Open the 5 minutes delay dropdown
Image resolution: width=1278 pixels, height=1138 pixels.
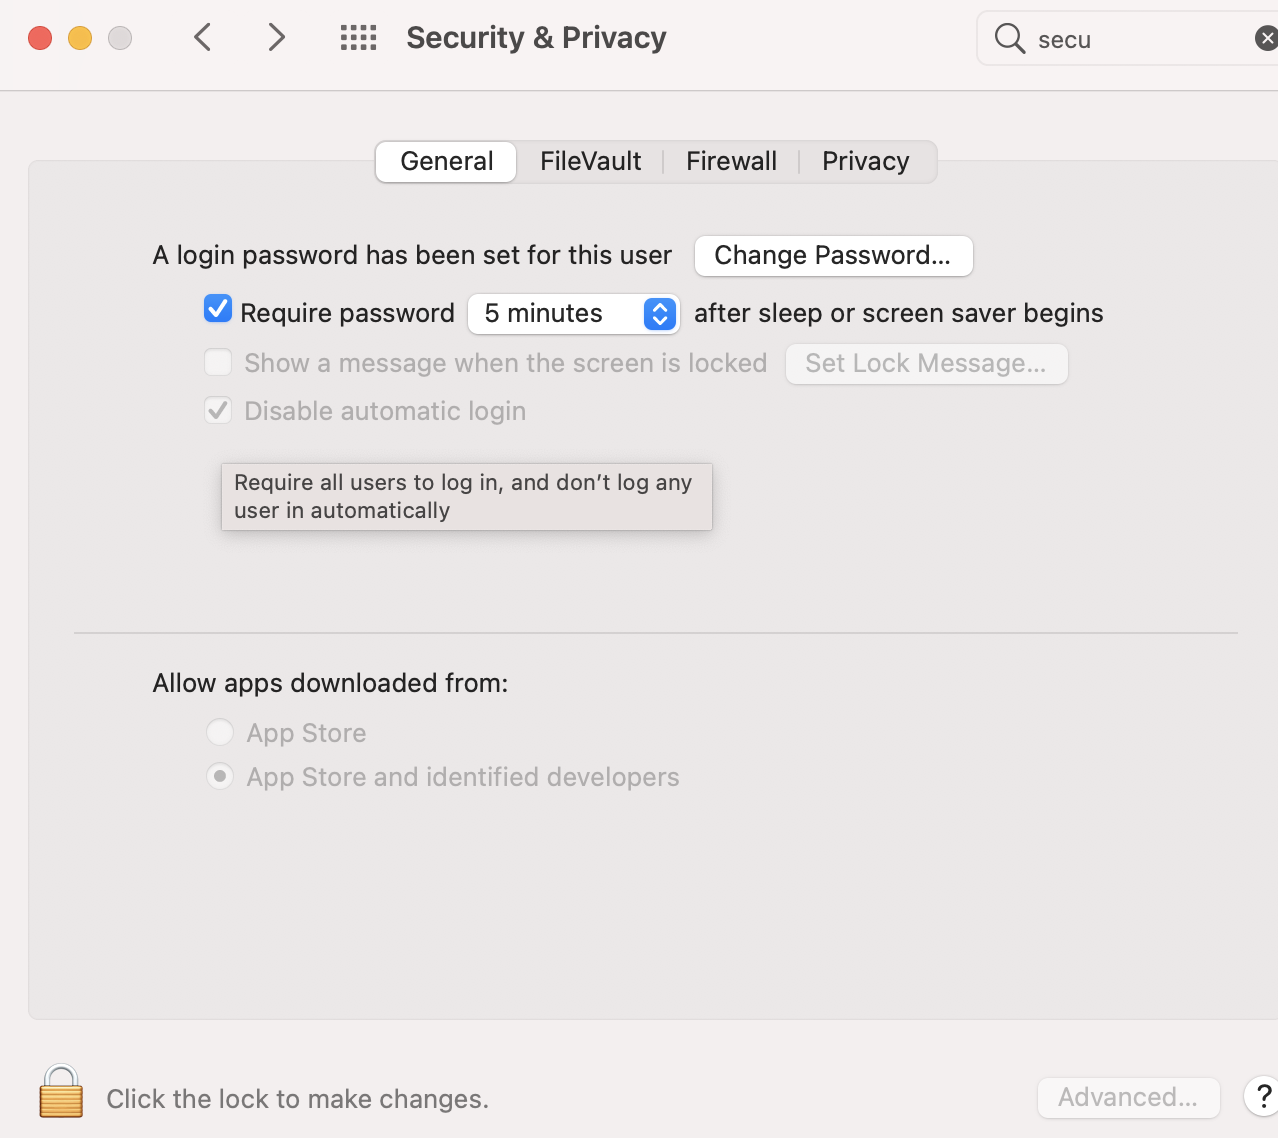click(574, 313)
